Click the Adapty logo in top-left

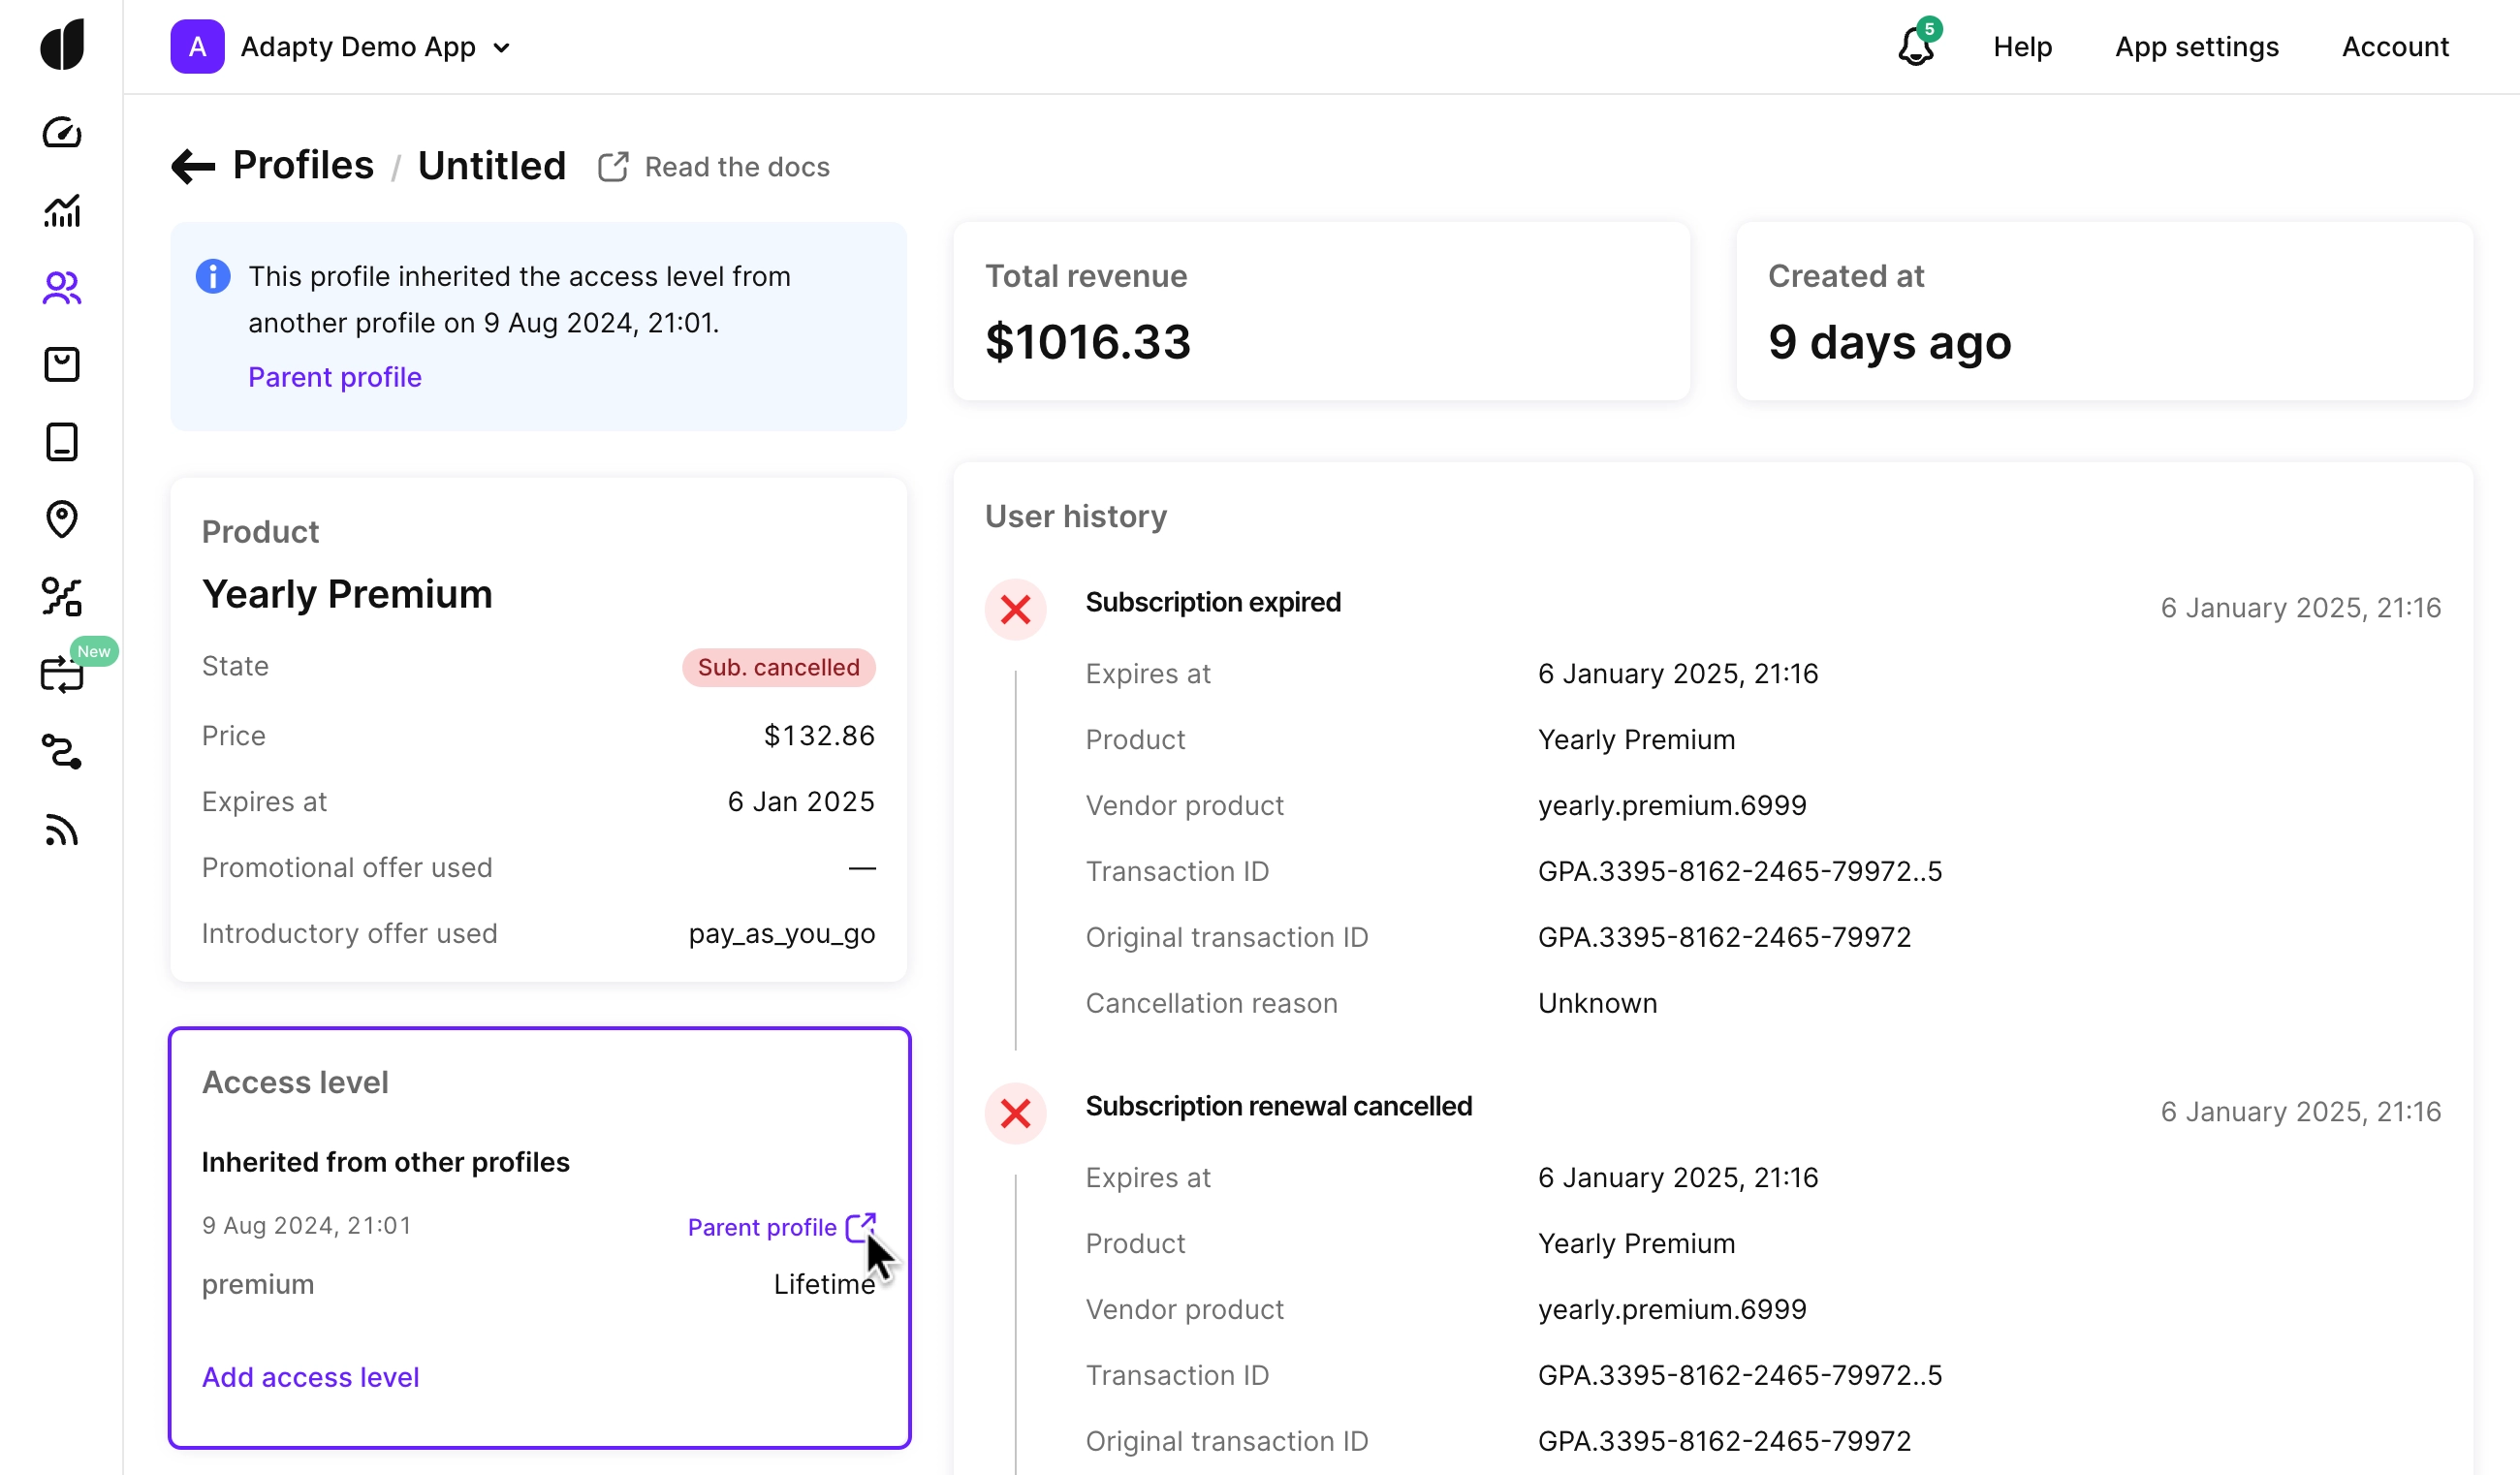click(61, 45)
